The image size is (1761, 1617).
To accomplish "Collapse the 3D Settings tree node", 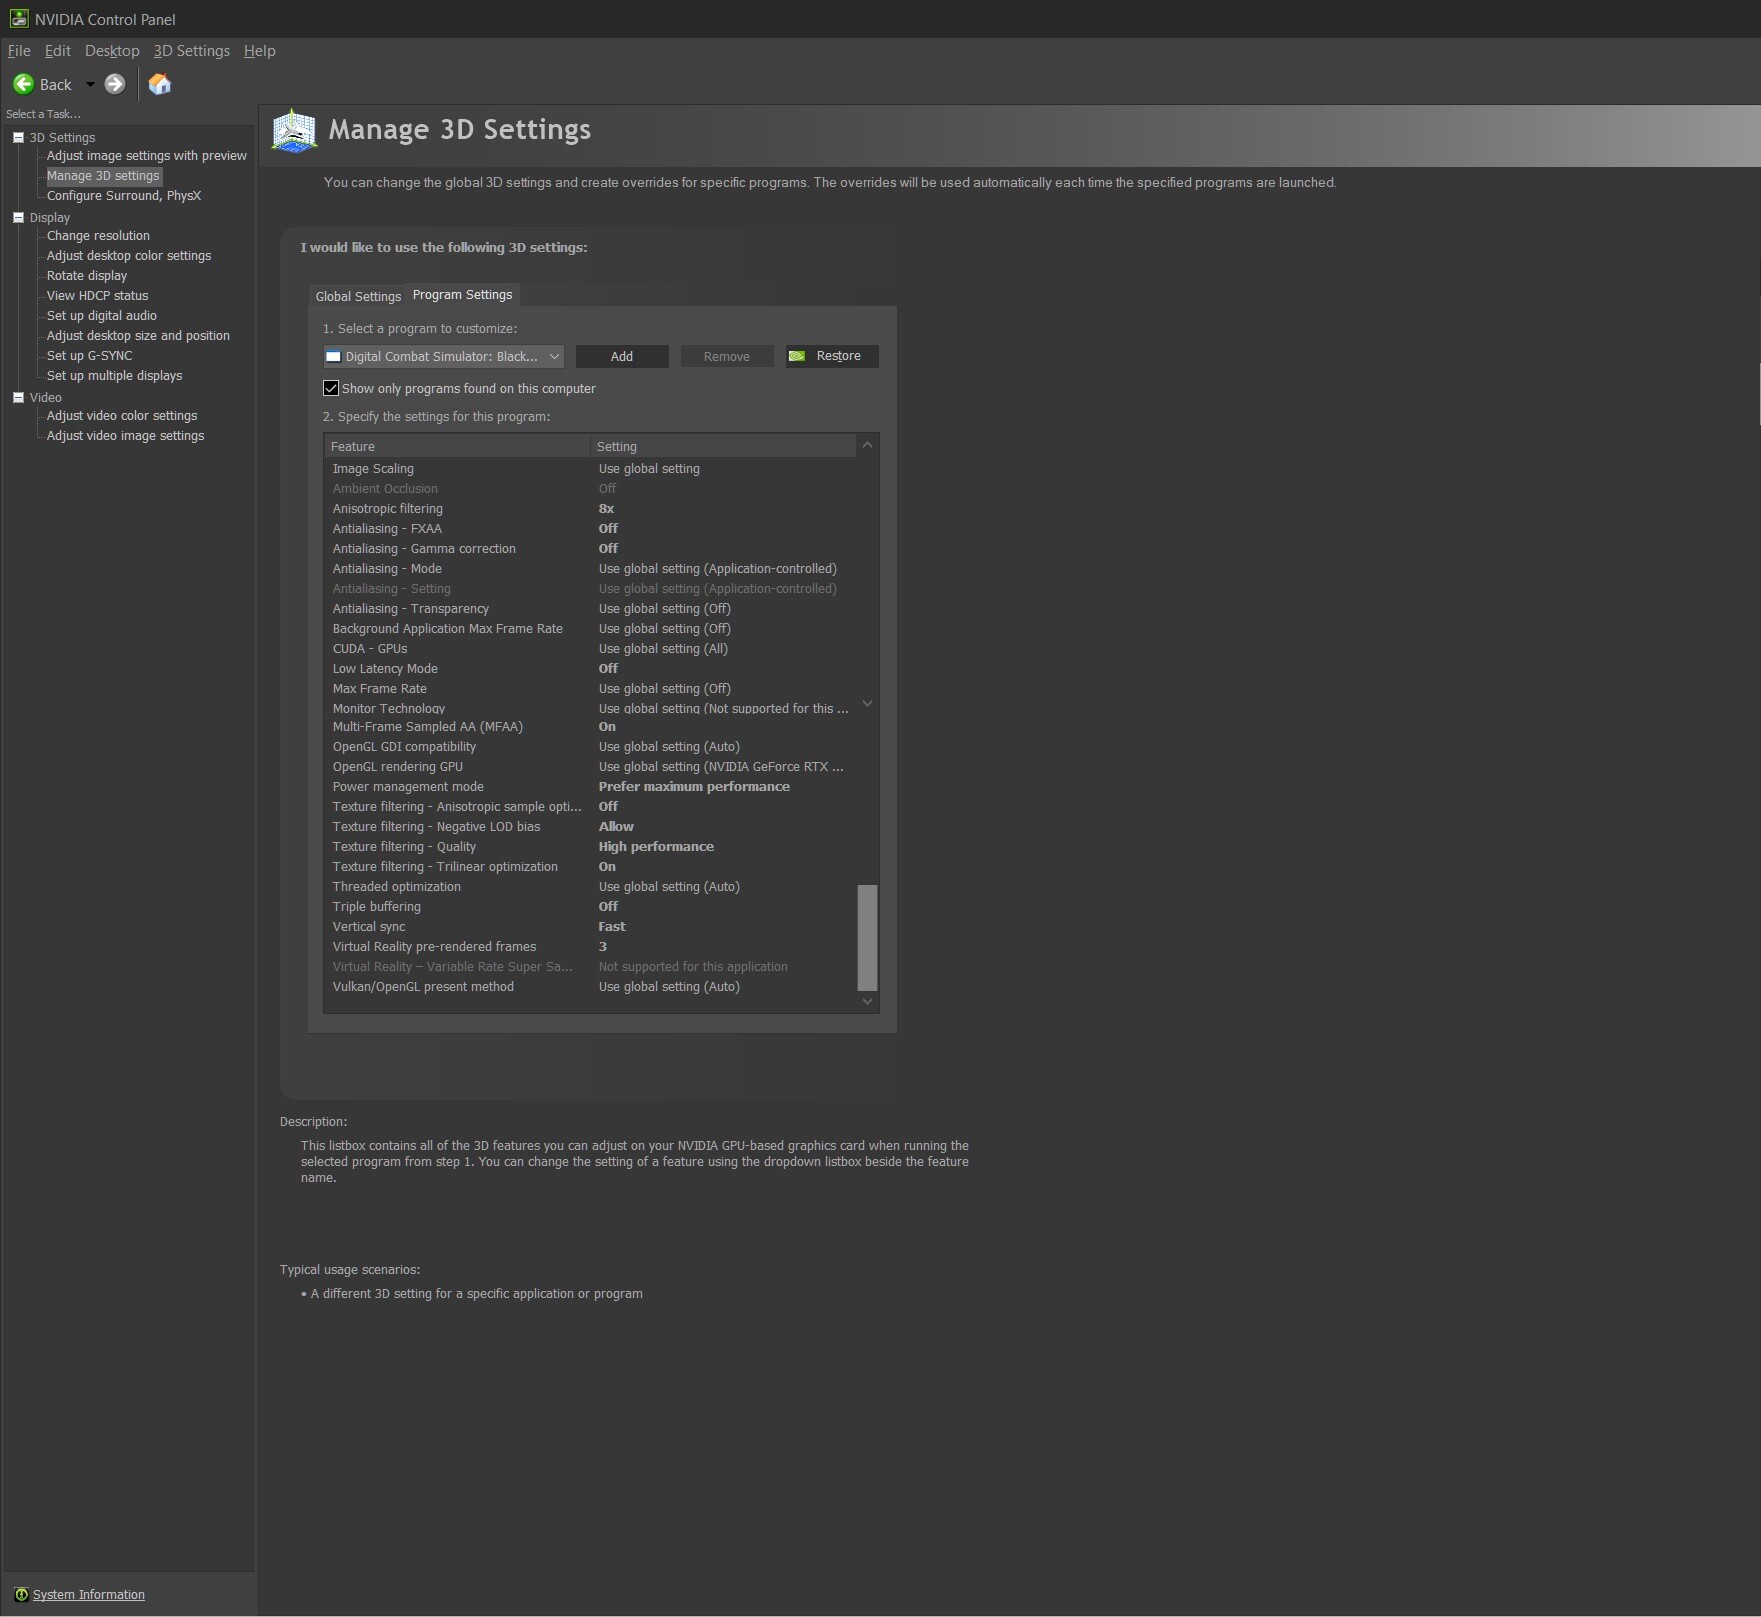I will click(x=18, y=137).
